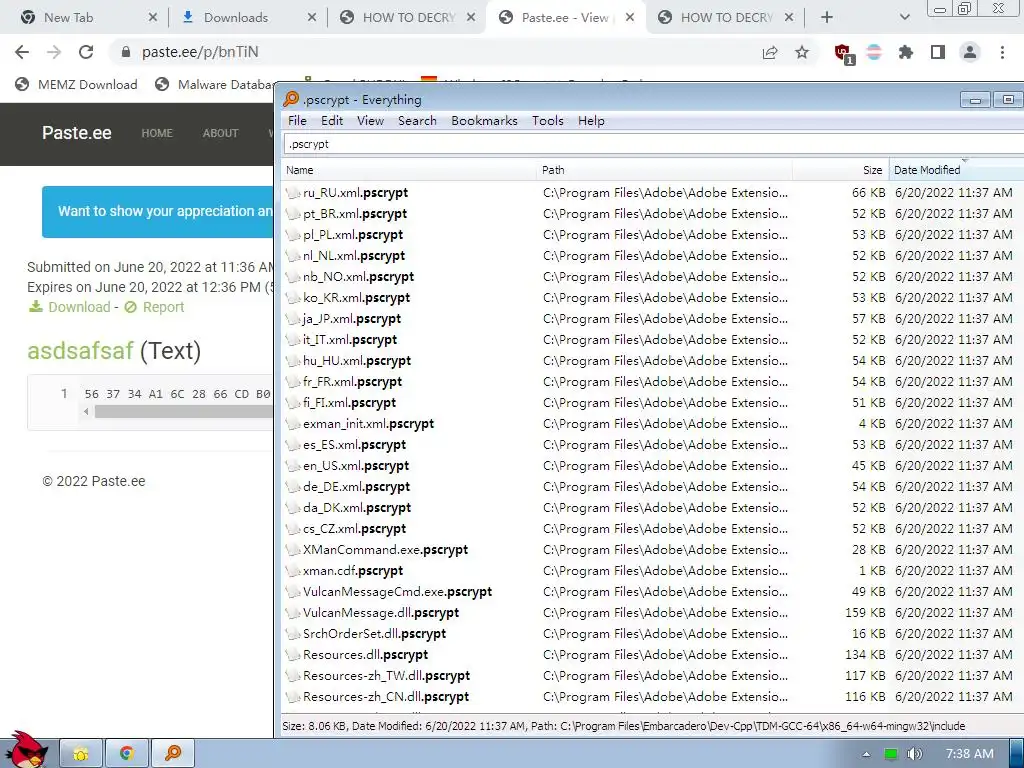Select file SrchOrderSet.dll.pscrypt
1024x768 pixels.
click(x=374, y=633)
